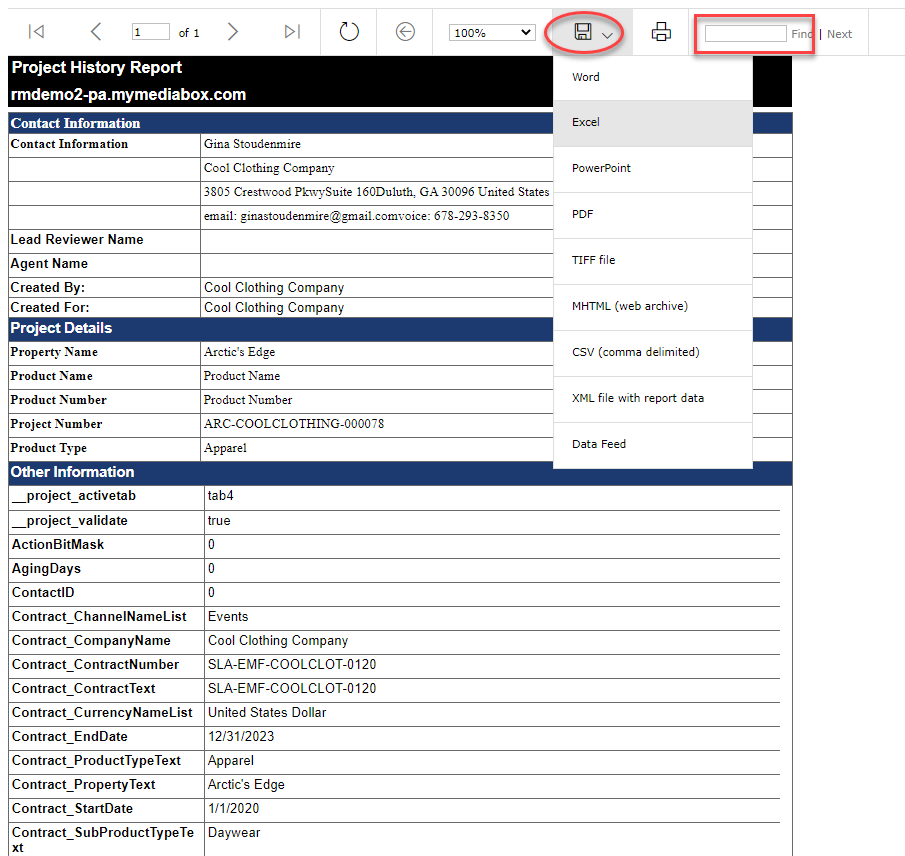
Task: Select Contract_PropertyText value Arctic's Edge
Action: 246,785
